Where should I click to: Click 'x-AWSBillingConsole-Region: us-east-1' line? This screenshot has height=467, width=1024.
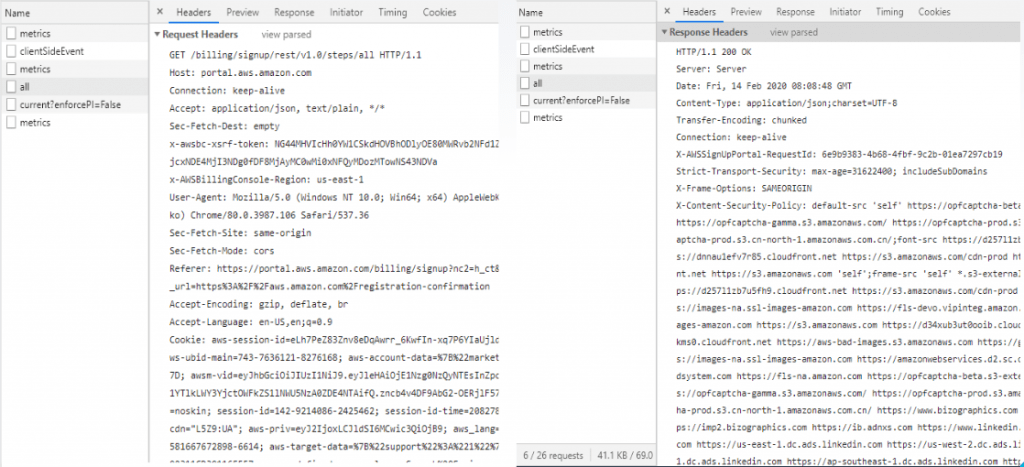tap(265, 180)
